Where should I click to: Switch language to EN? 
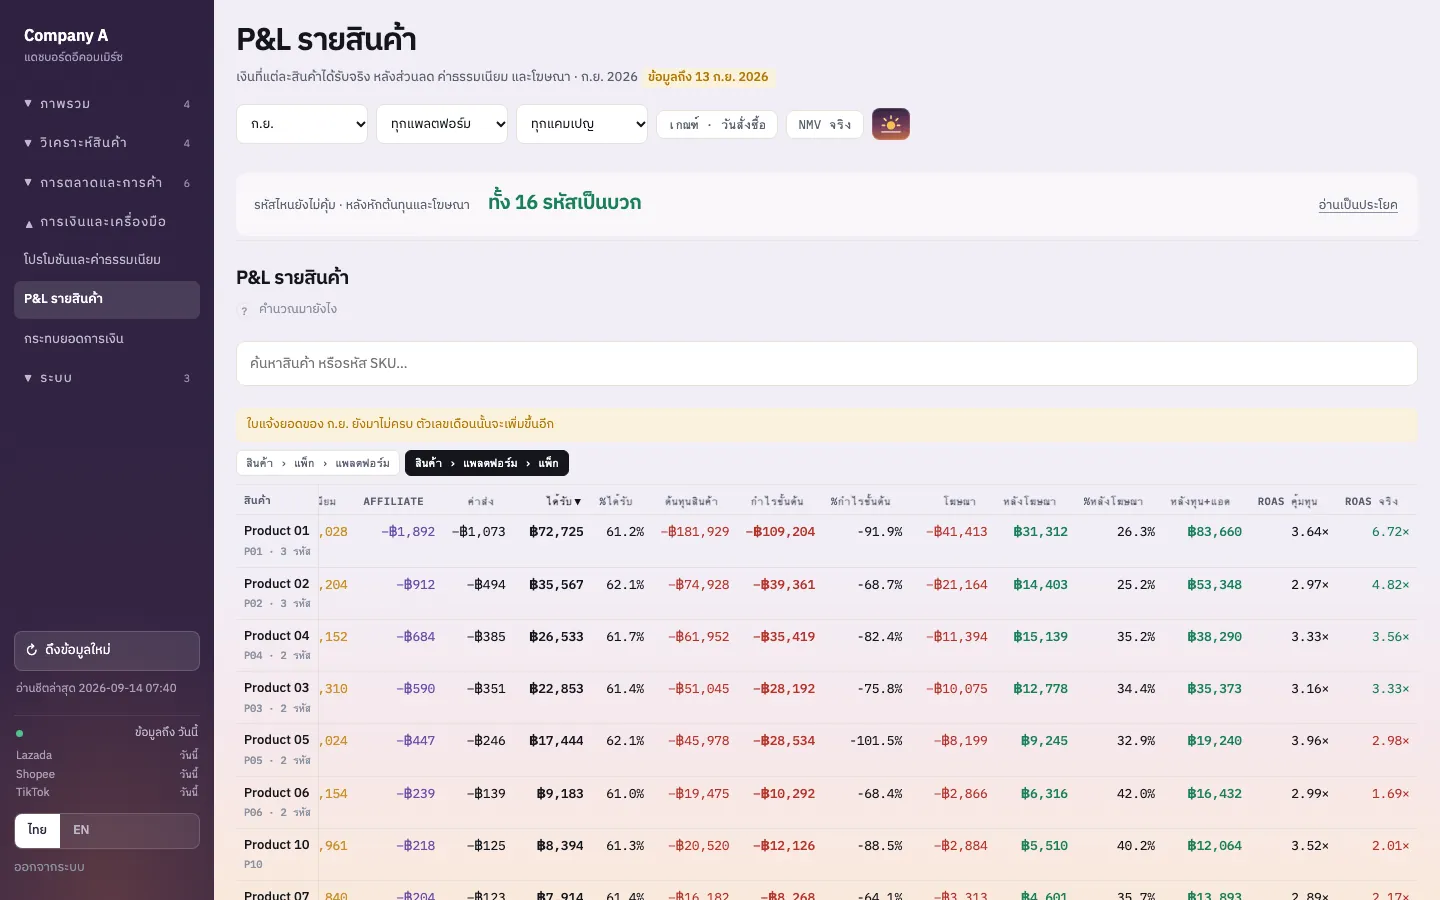click(x=82, y=830)
